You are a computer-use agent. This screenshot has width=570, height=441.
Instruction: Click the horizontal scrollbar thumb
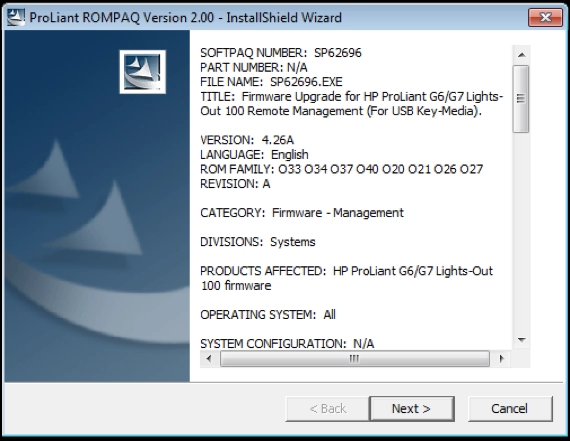click(x=354, y=359)
